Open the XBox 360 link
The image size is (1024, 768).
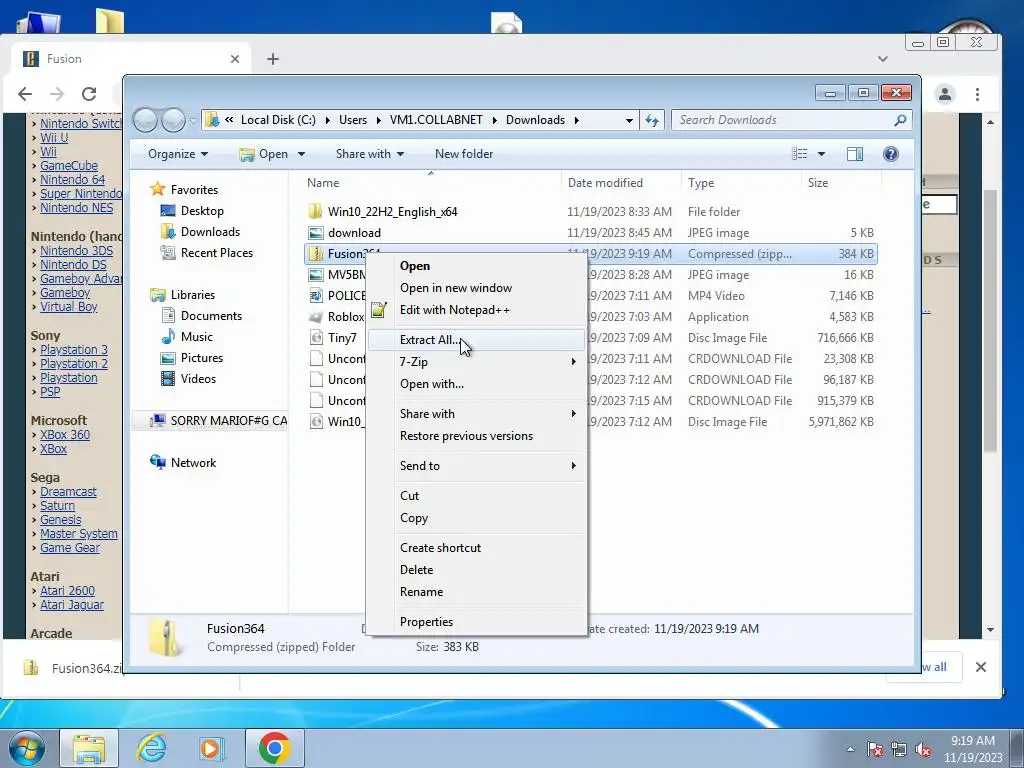pos(65,434)
